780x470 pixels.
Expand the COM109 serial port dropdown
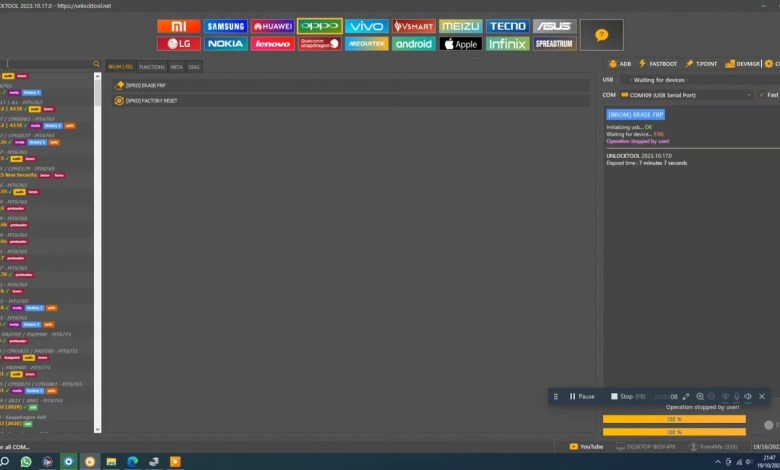pos(750,95)
